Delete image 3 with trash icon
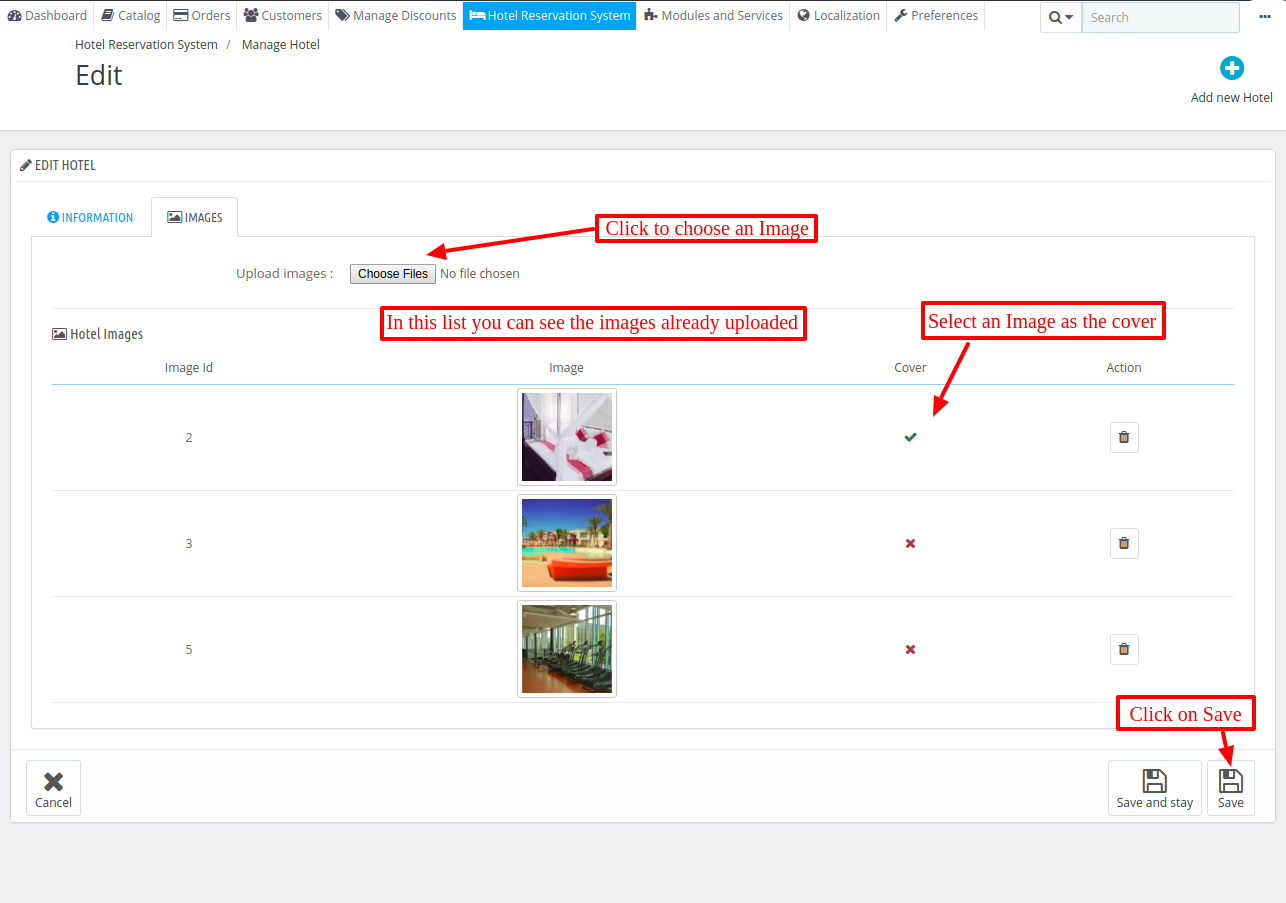This screenshot has height=903, width=1286. (1124, 543)
